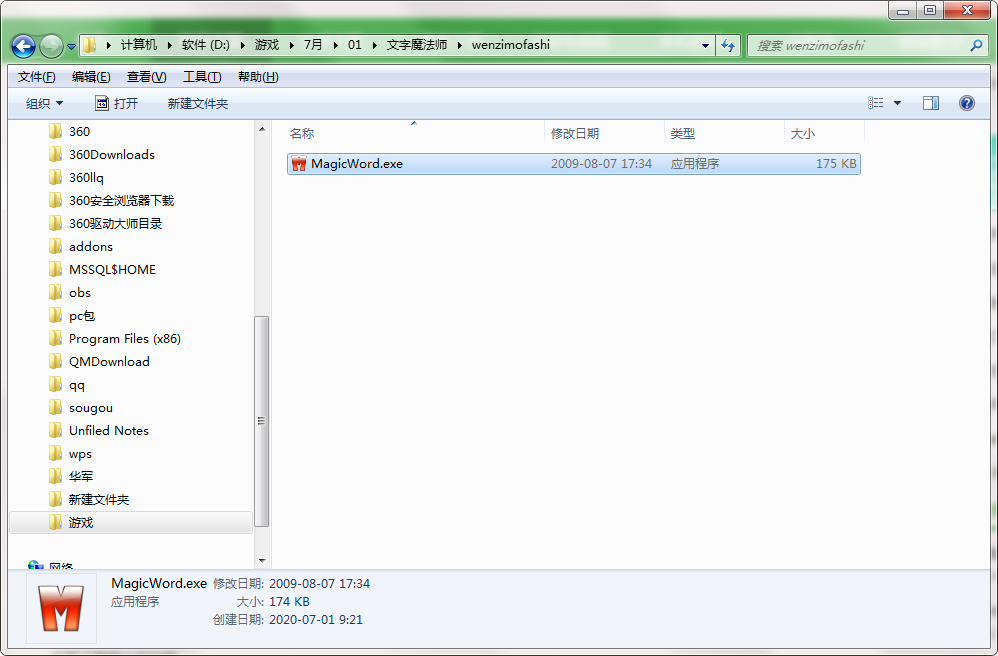Click the folder tree scrollbar thumb
Viewport: 998px width, 656px height.
262,421
